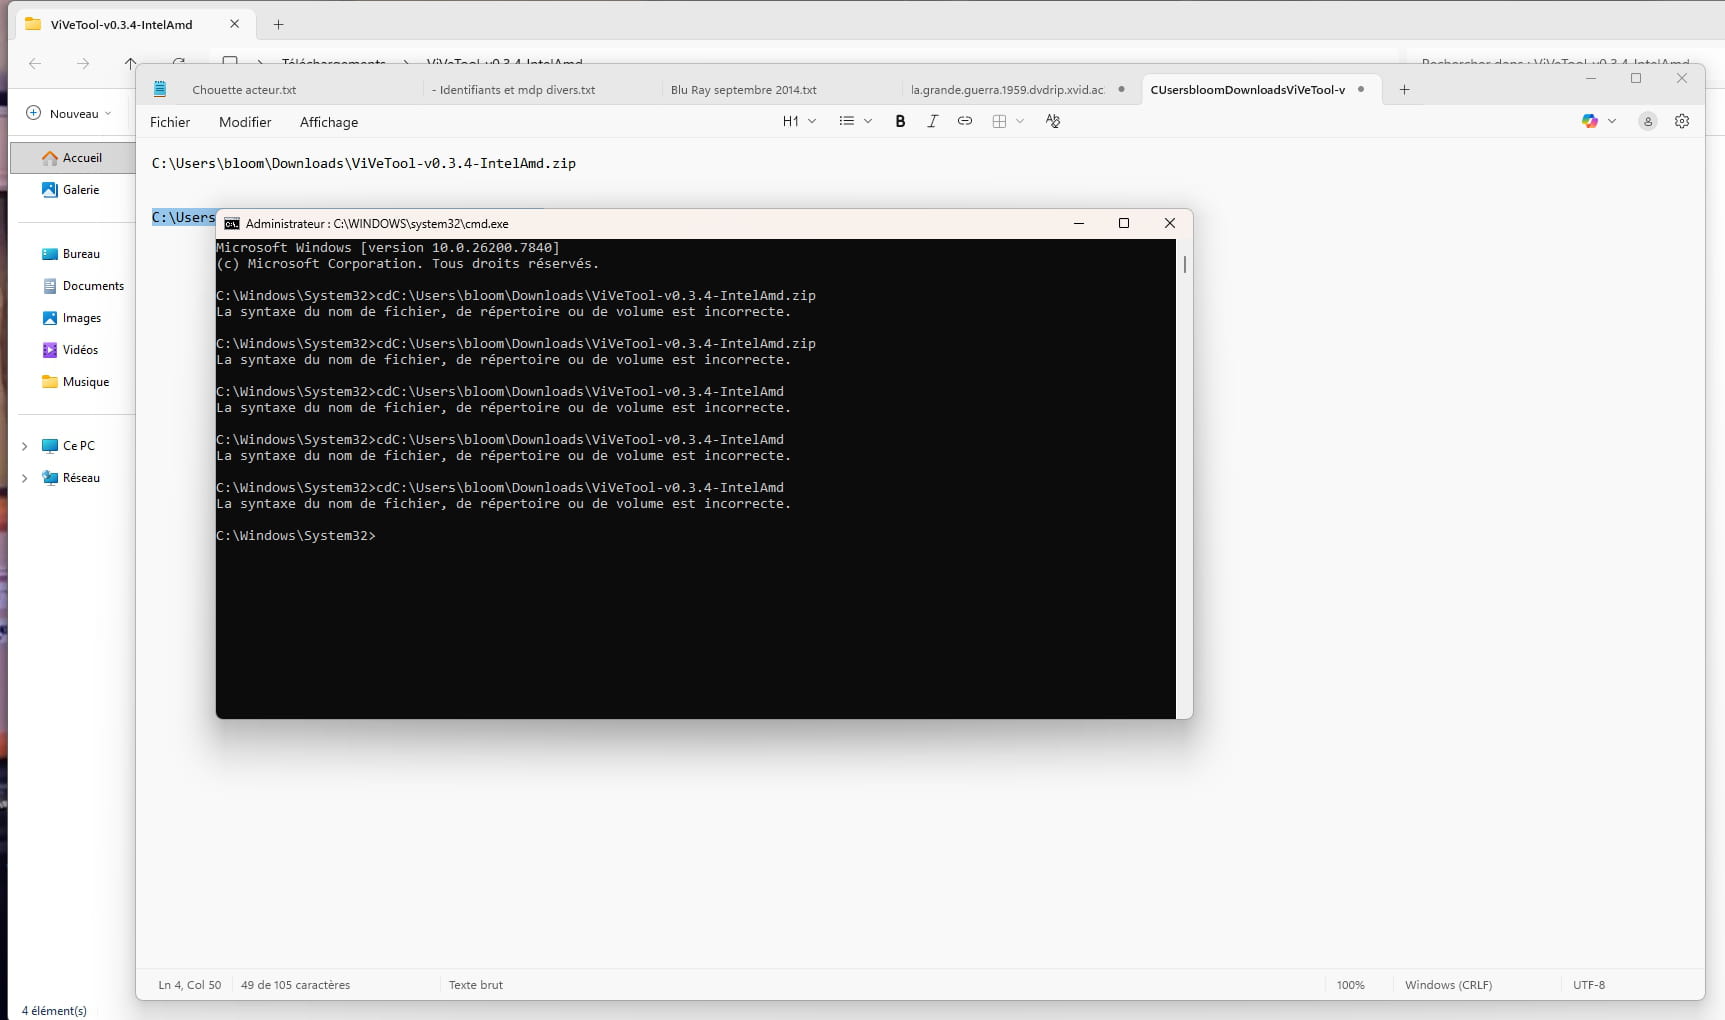
Task: Click the UTF-8 encoding indicator
Action: coord(1589,985)
